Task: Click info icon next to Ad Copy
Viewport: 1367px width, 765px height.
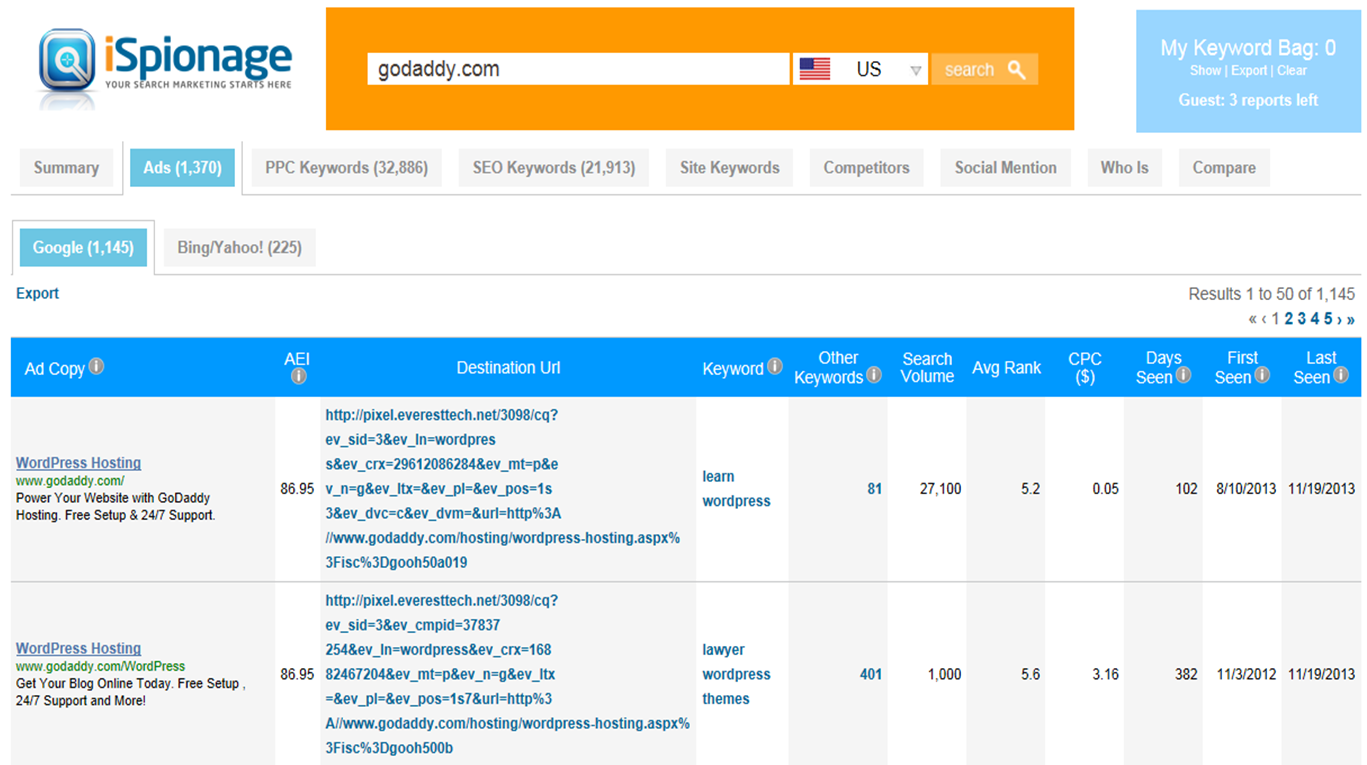Action: pyautogui.click(x=96, y=366)
